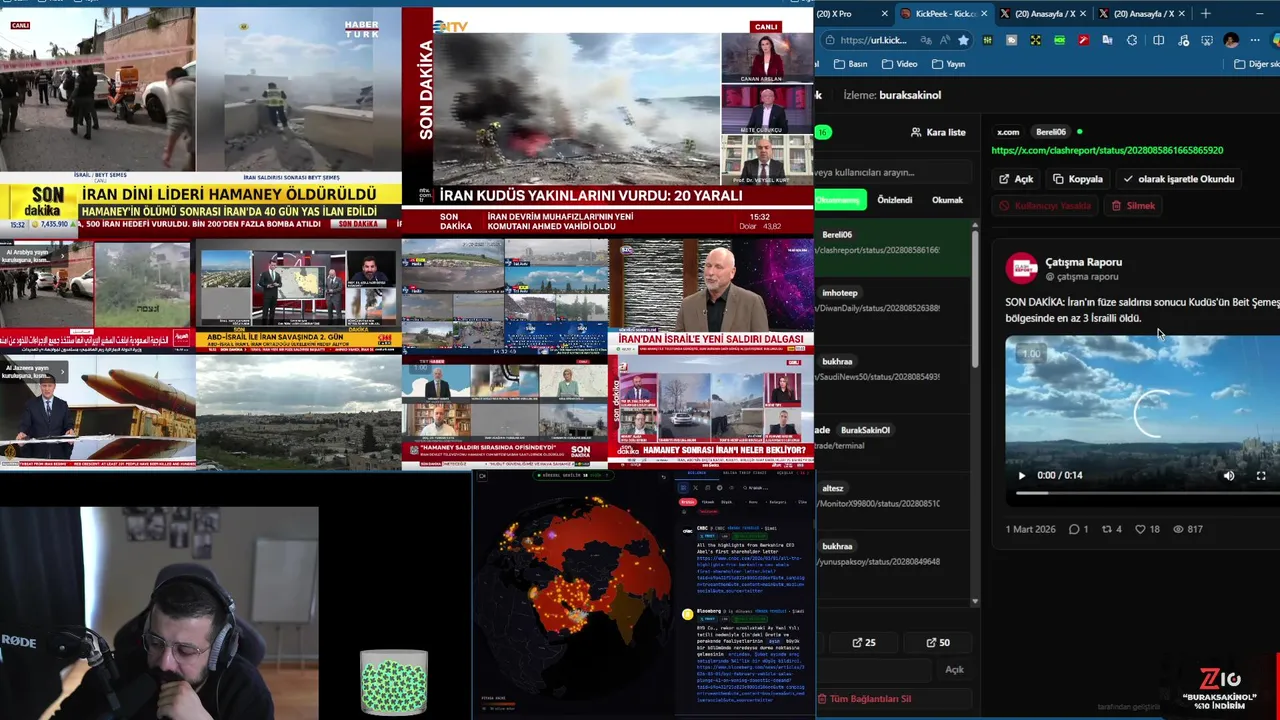Click the translator extension icon

point(1107,40)
